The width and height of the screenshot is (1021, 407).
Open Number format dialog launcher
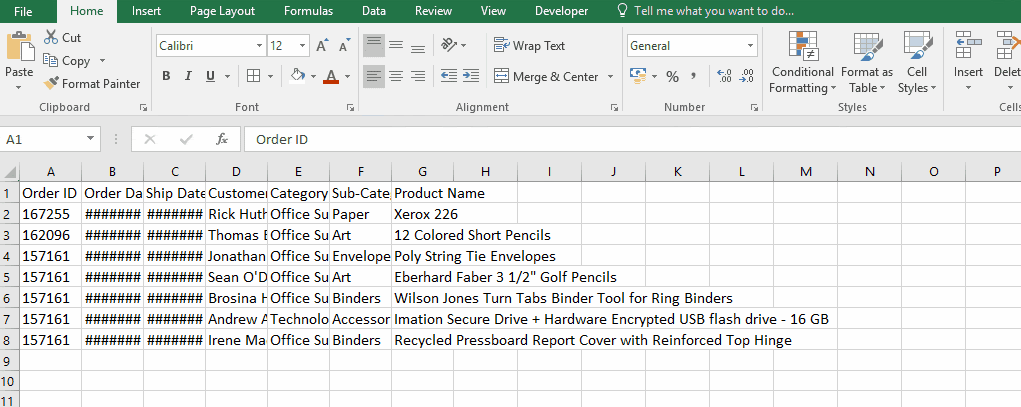click(x=754, y=107)
